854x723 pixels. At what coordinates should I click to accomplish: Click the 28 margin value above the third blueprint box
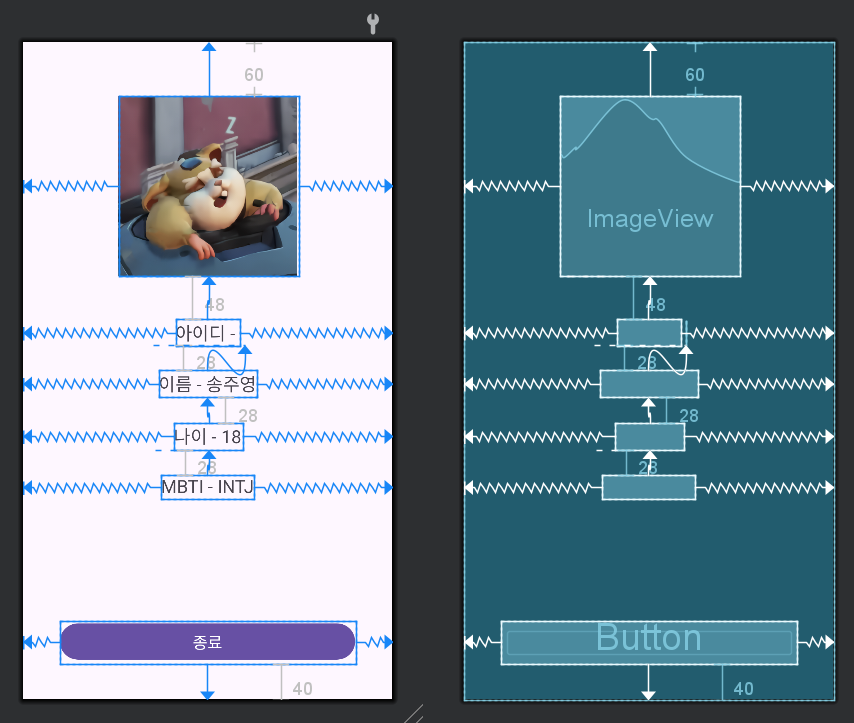pos(689,416)
